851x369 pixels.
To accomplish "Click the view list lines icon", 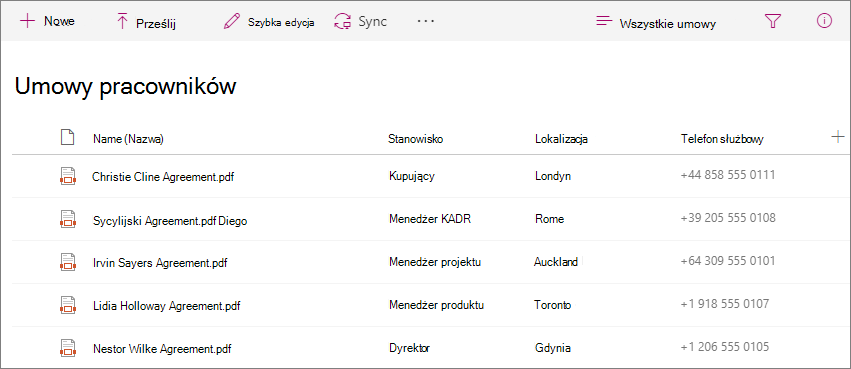I will click(604, 21).
